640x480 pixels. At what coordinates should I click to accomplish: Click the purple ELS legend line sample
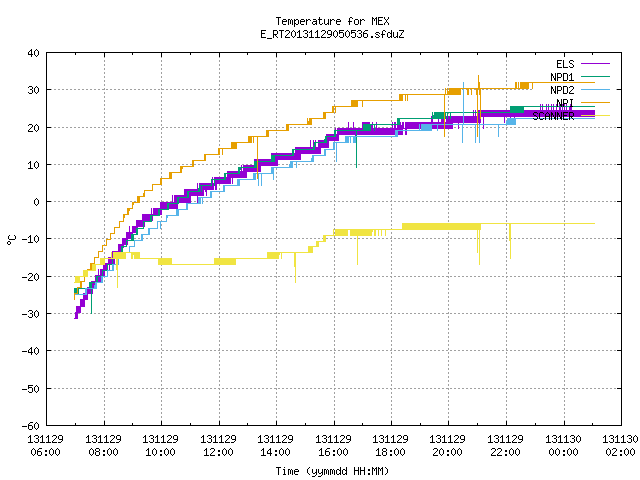595,64
